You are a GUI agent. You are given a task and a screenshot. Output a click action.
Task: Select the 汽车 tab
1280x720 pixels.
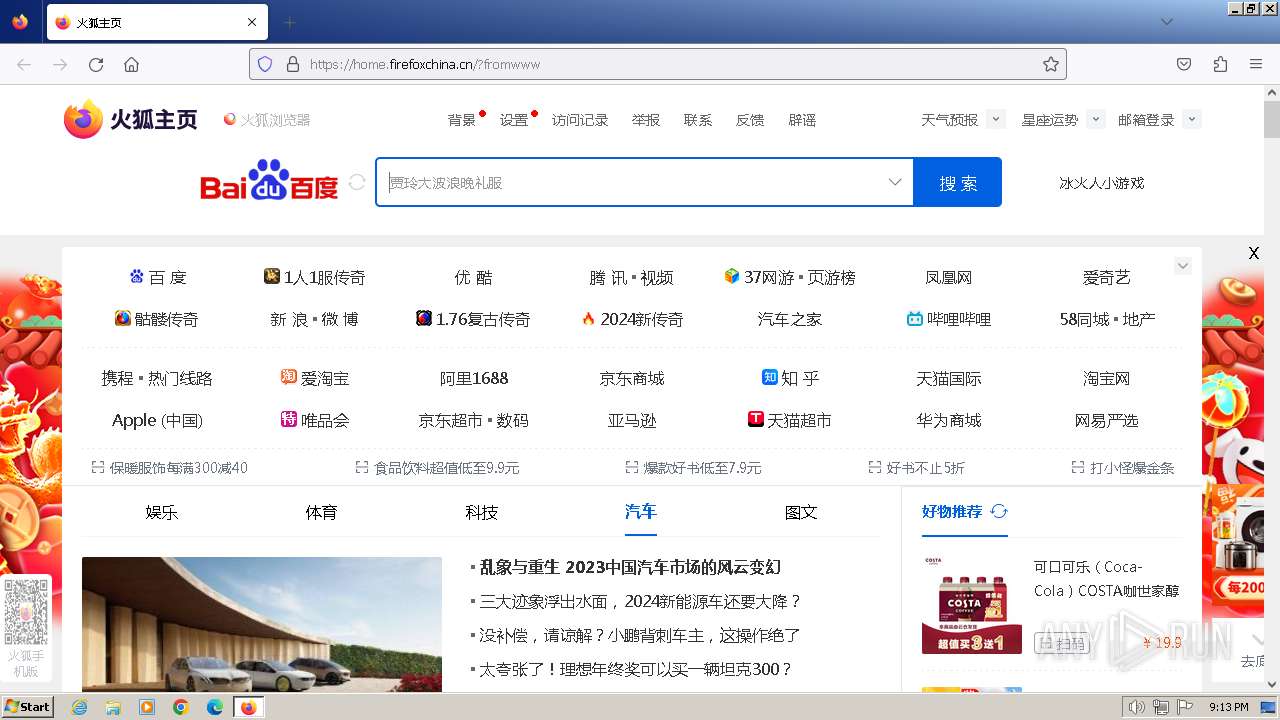(641, 511)
